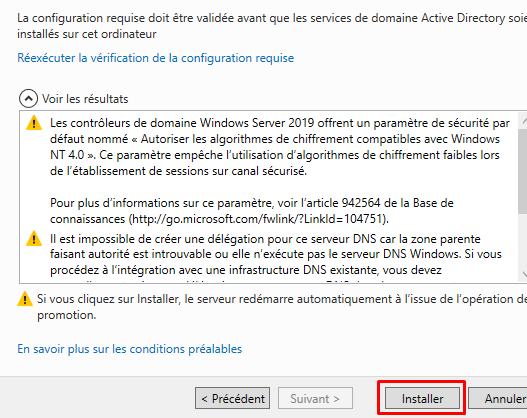Rerun the prerequisite check via Réexécuter link

[156, 58]
